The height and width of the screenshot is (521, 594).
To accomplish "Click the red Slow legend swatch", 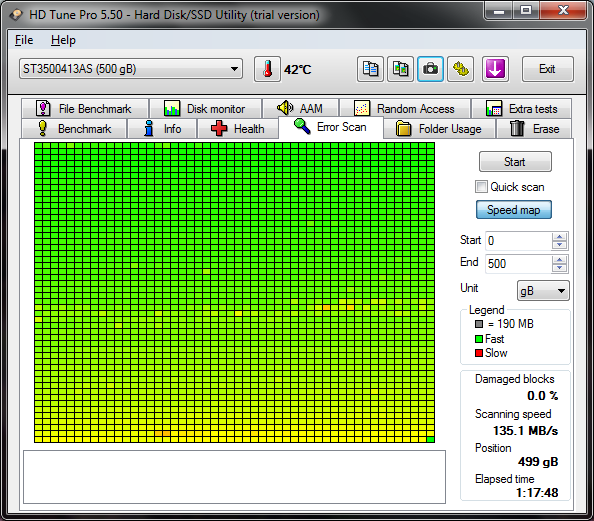I will click(479, 353).
